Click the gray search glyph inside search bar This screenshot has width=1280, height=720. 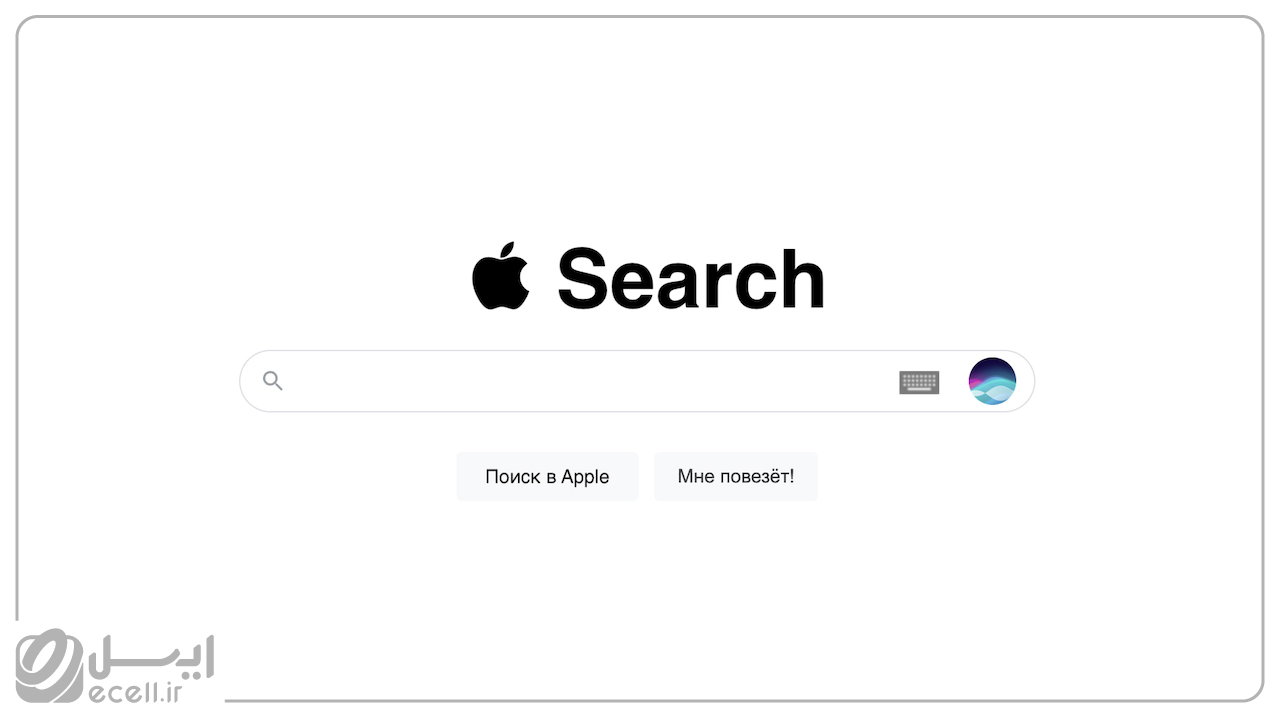(273, 380)
